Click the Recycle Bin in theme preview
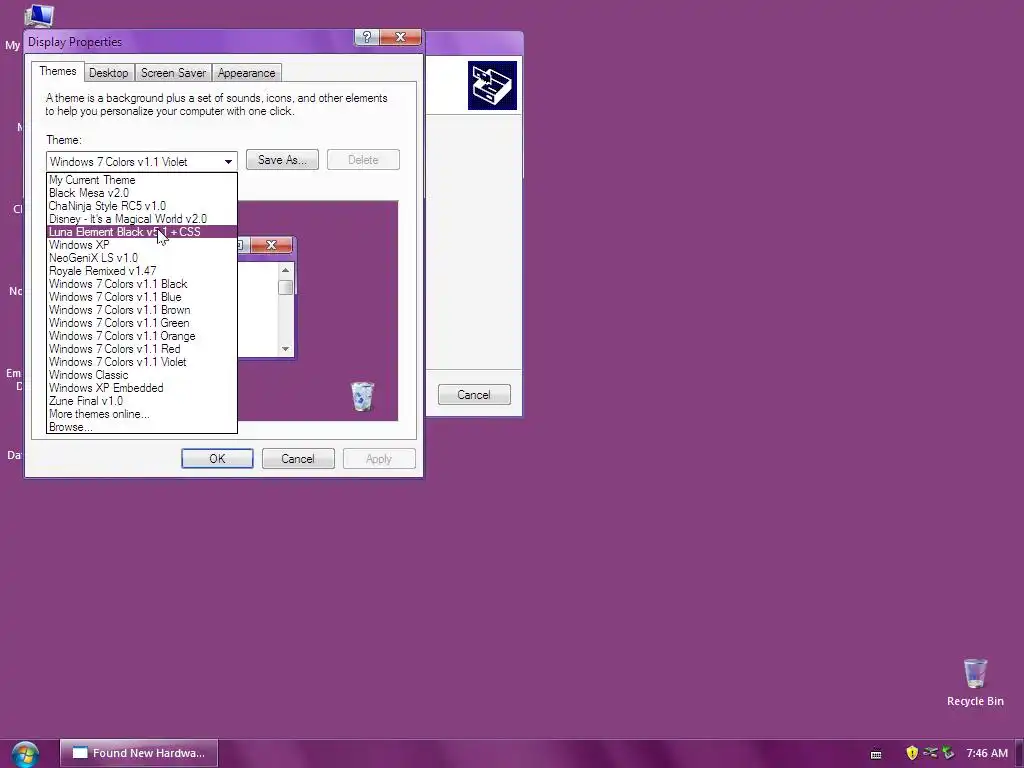This screenshot has width=1024, height=768. (362, 396)
